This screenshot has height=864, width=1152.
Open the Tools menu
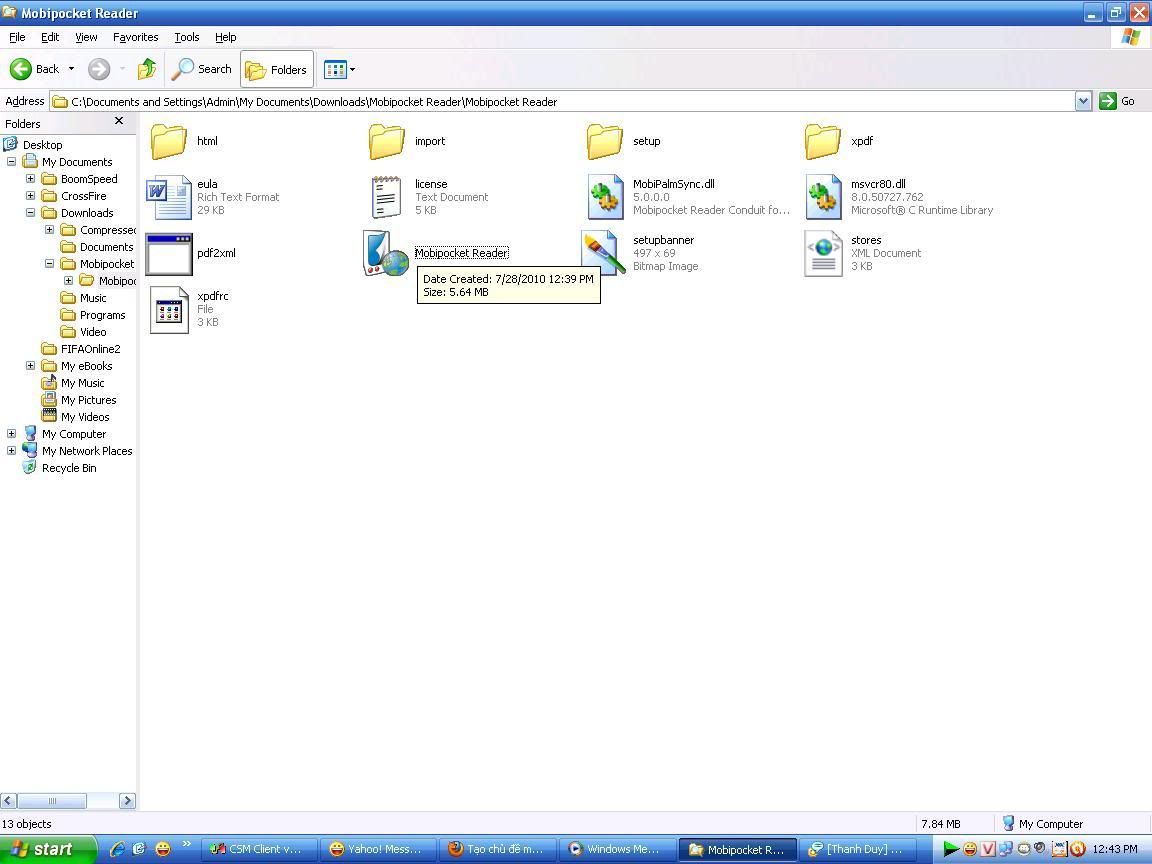(x=187, y=37)
